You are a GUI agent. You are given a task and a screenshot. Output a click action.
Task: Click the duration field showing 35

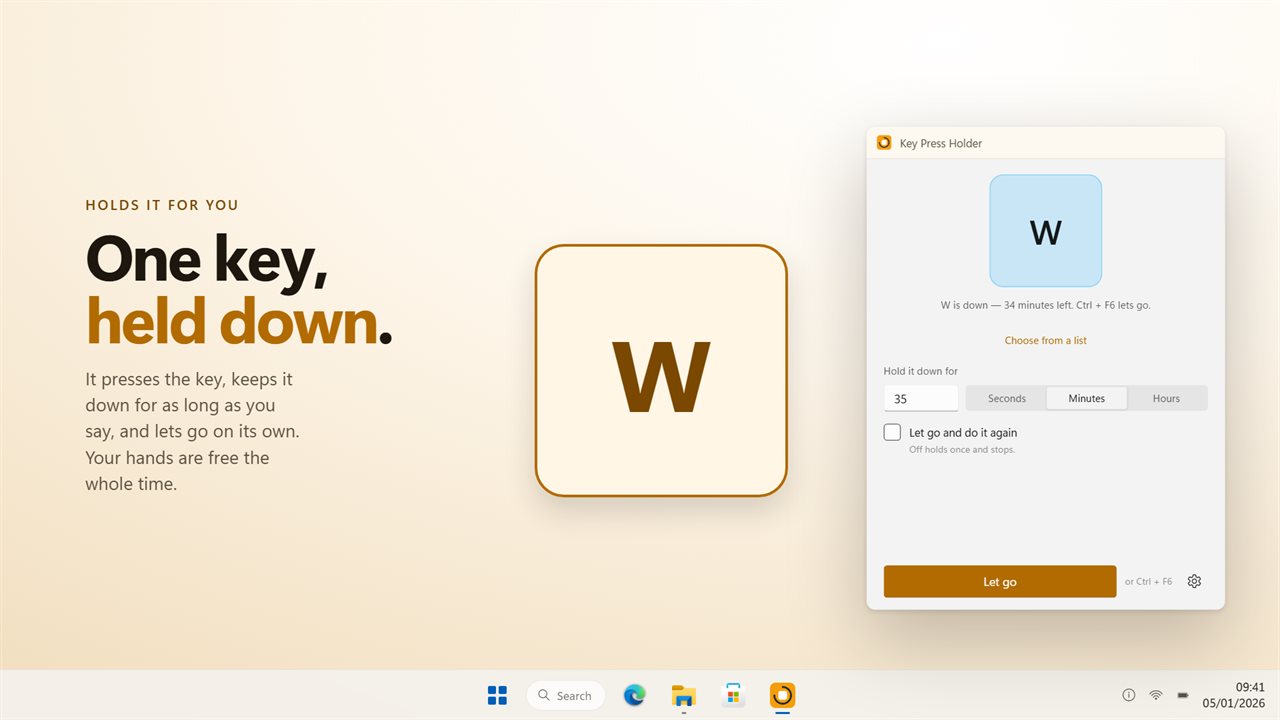click(x=921, y=398)
